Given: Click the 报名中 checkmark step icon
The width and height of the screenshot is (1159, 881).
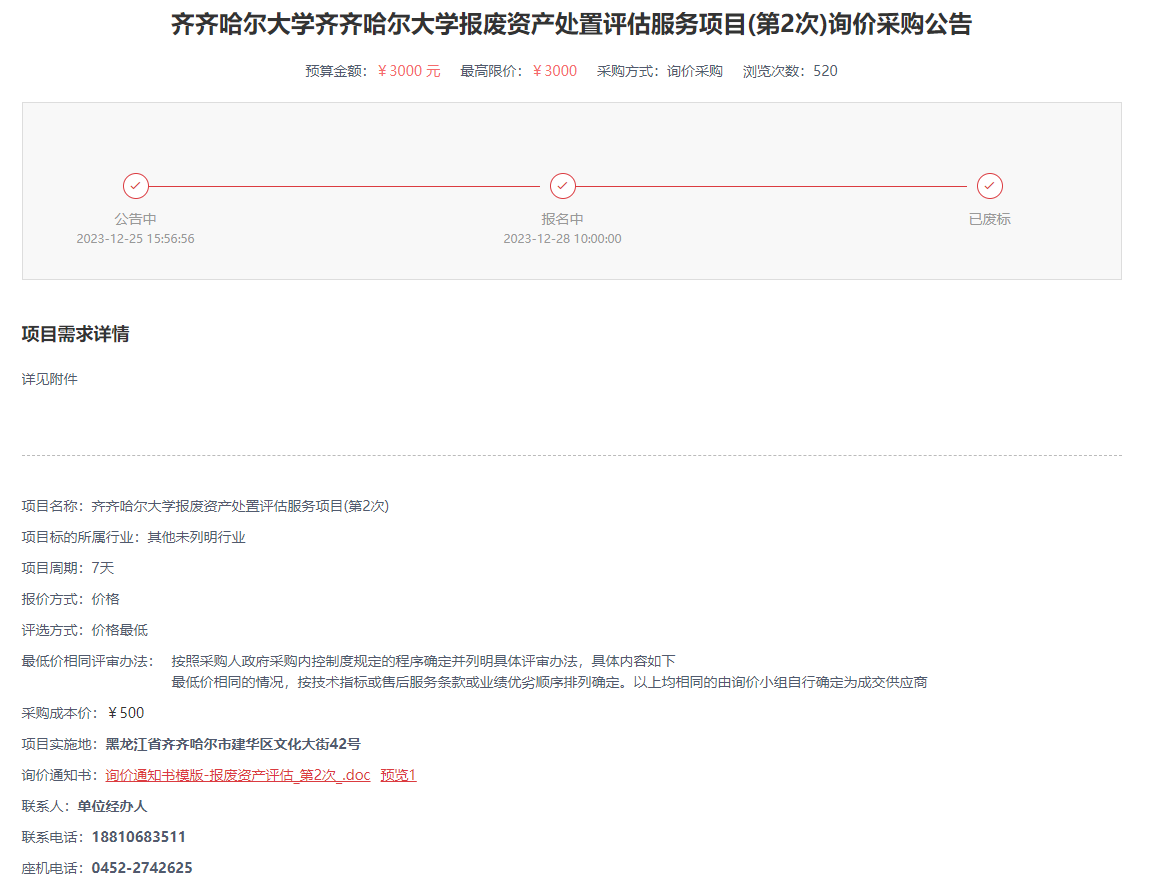Looking at the screenshot, I should click(x=563, y=186).
